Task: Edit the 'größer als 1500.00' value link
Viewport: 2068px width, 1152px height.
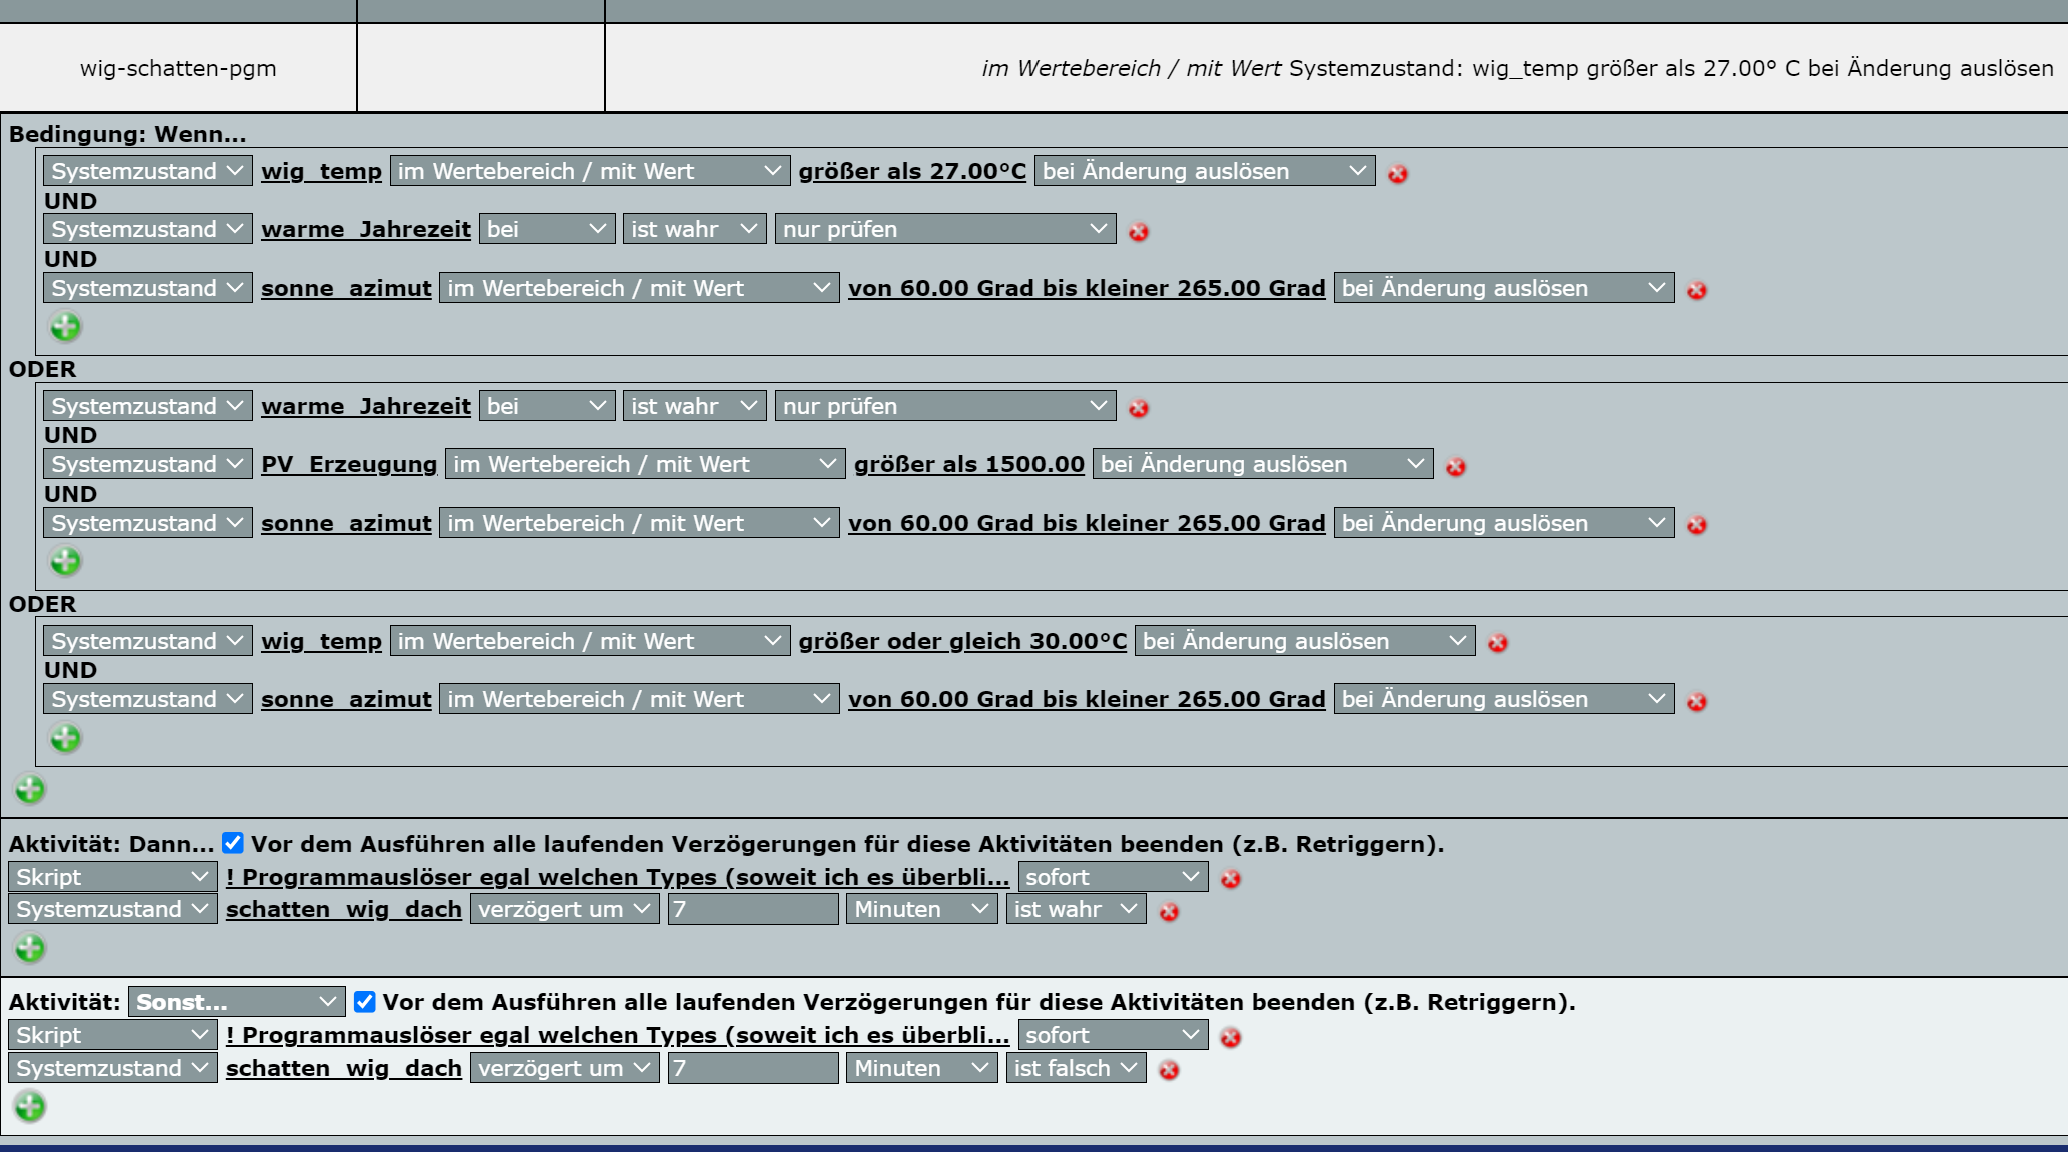Action: [968, 464]
